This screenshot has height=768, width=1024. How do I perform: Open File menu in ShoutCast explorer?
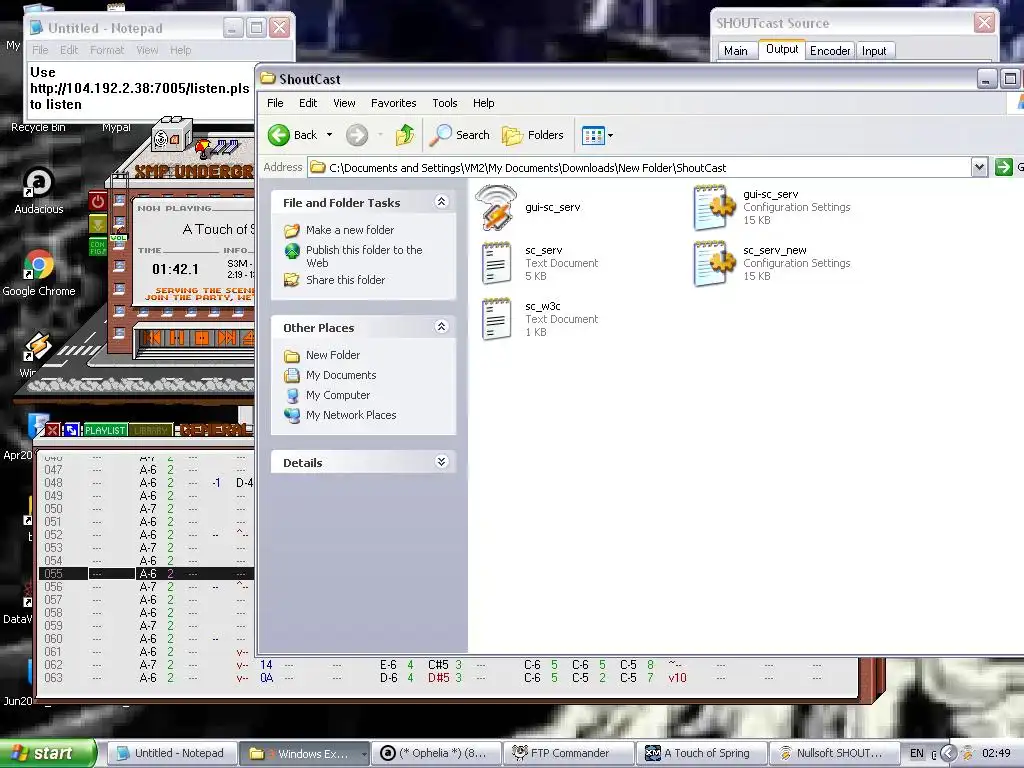275,103
